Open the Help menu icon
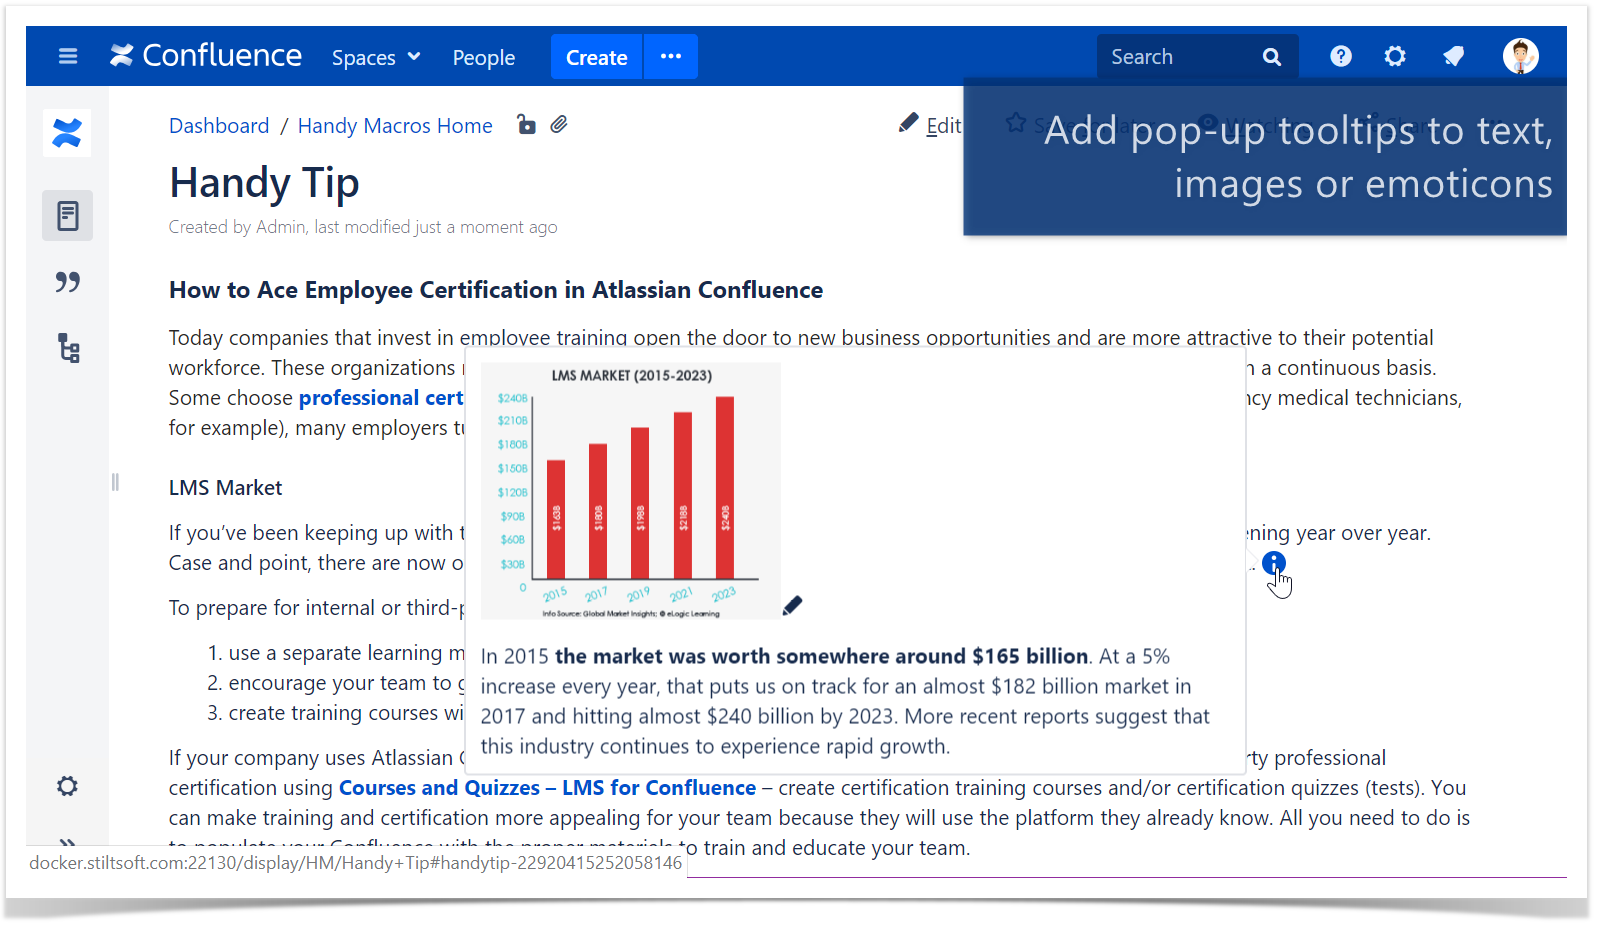This screenshot has width=1601, height=927. pyautogui.click(x=1341, y=57)
